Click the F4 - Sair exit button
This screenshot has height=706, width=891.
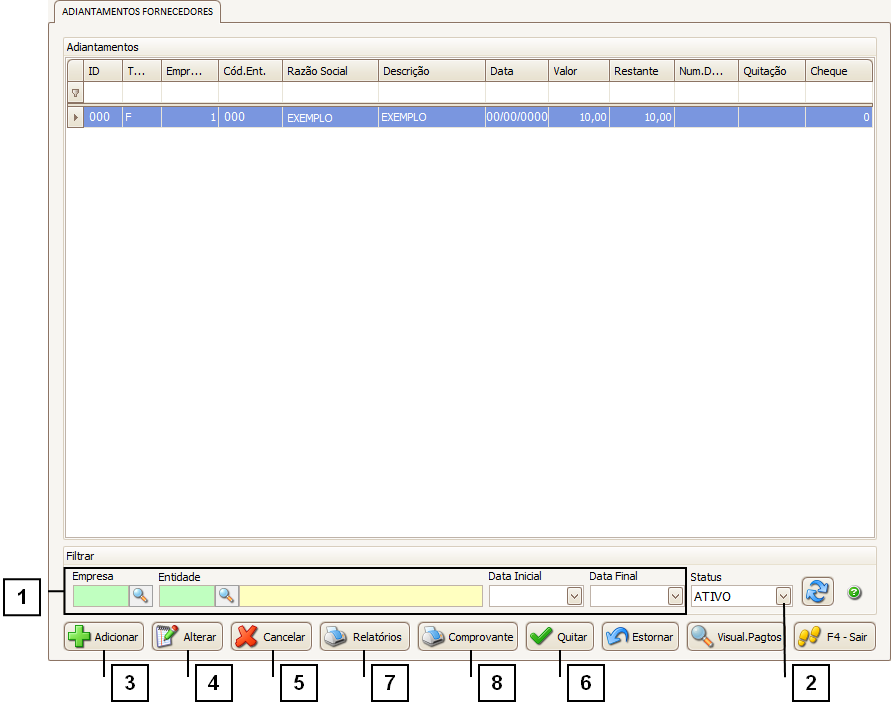click(x=834, y=637)
